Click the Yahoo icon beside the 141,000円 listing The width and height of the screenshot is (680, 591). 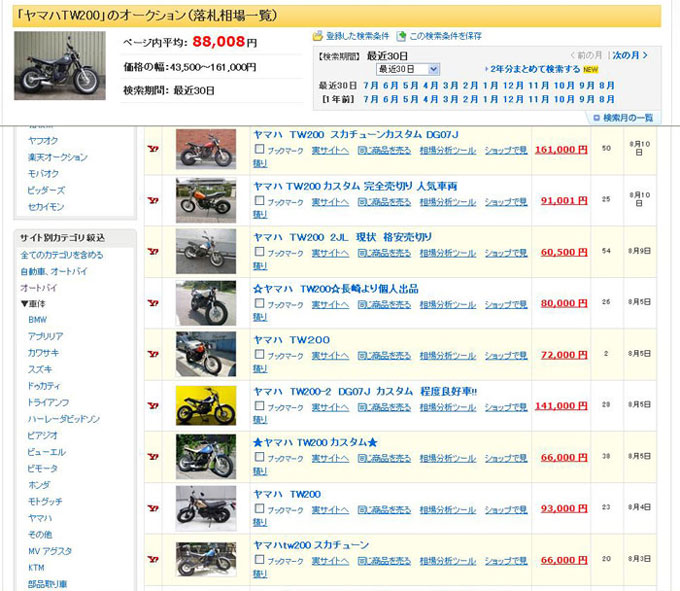tap(153, 405)
